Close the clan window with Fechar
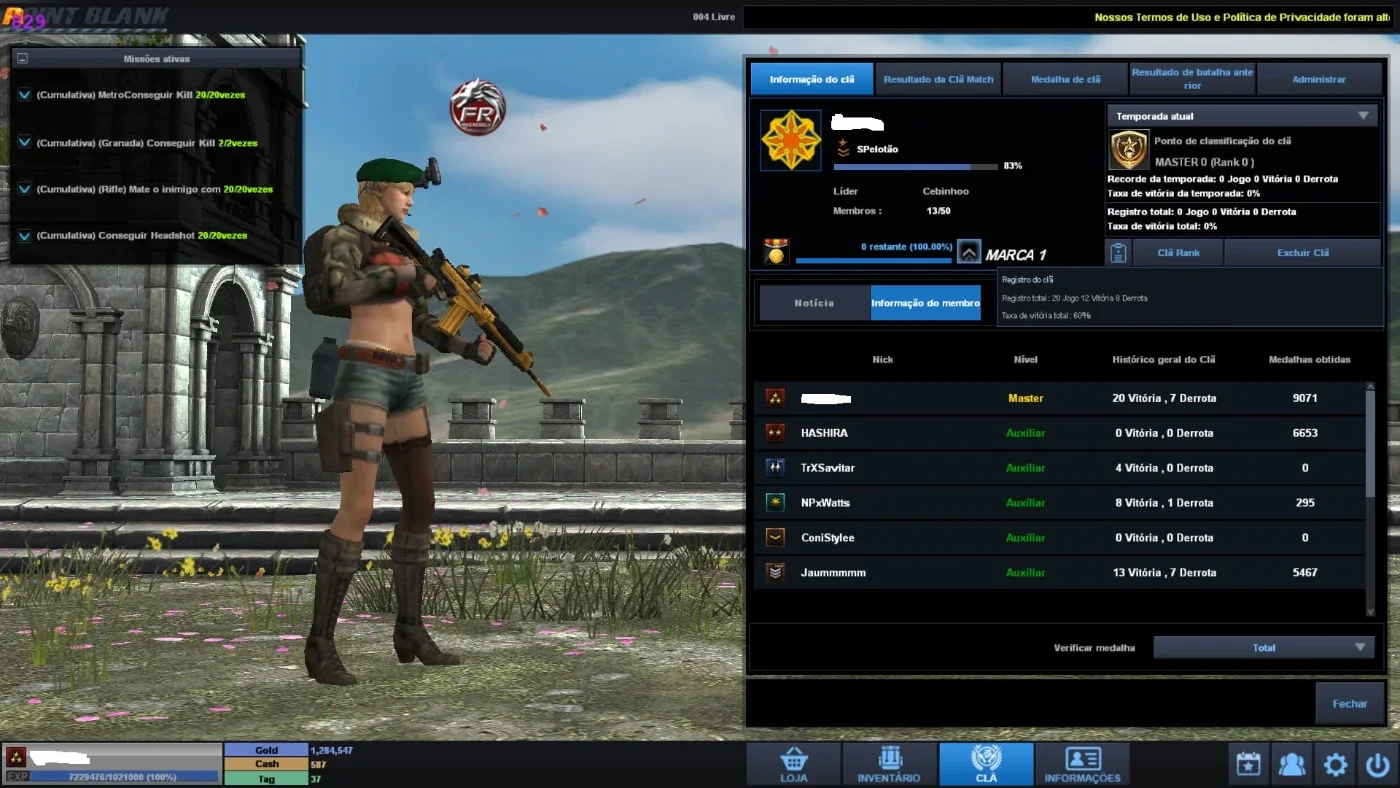This screenshot has width=1400, height=788. 1349,704
